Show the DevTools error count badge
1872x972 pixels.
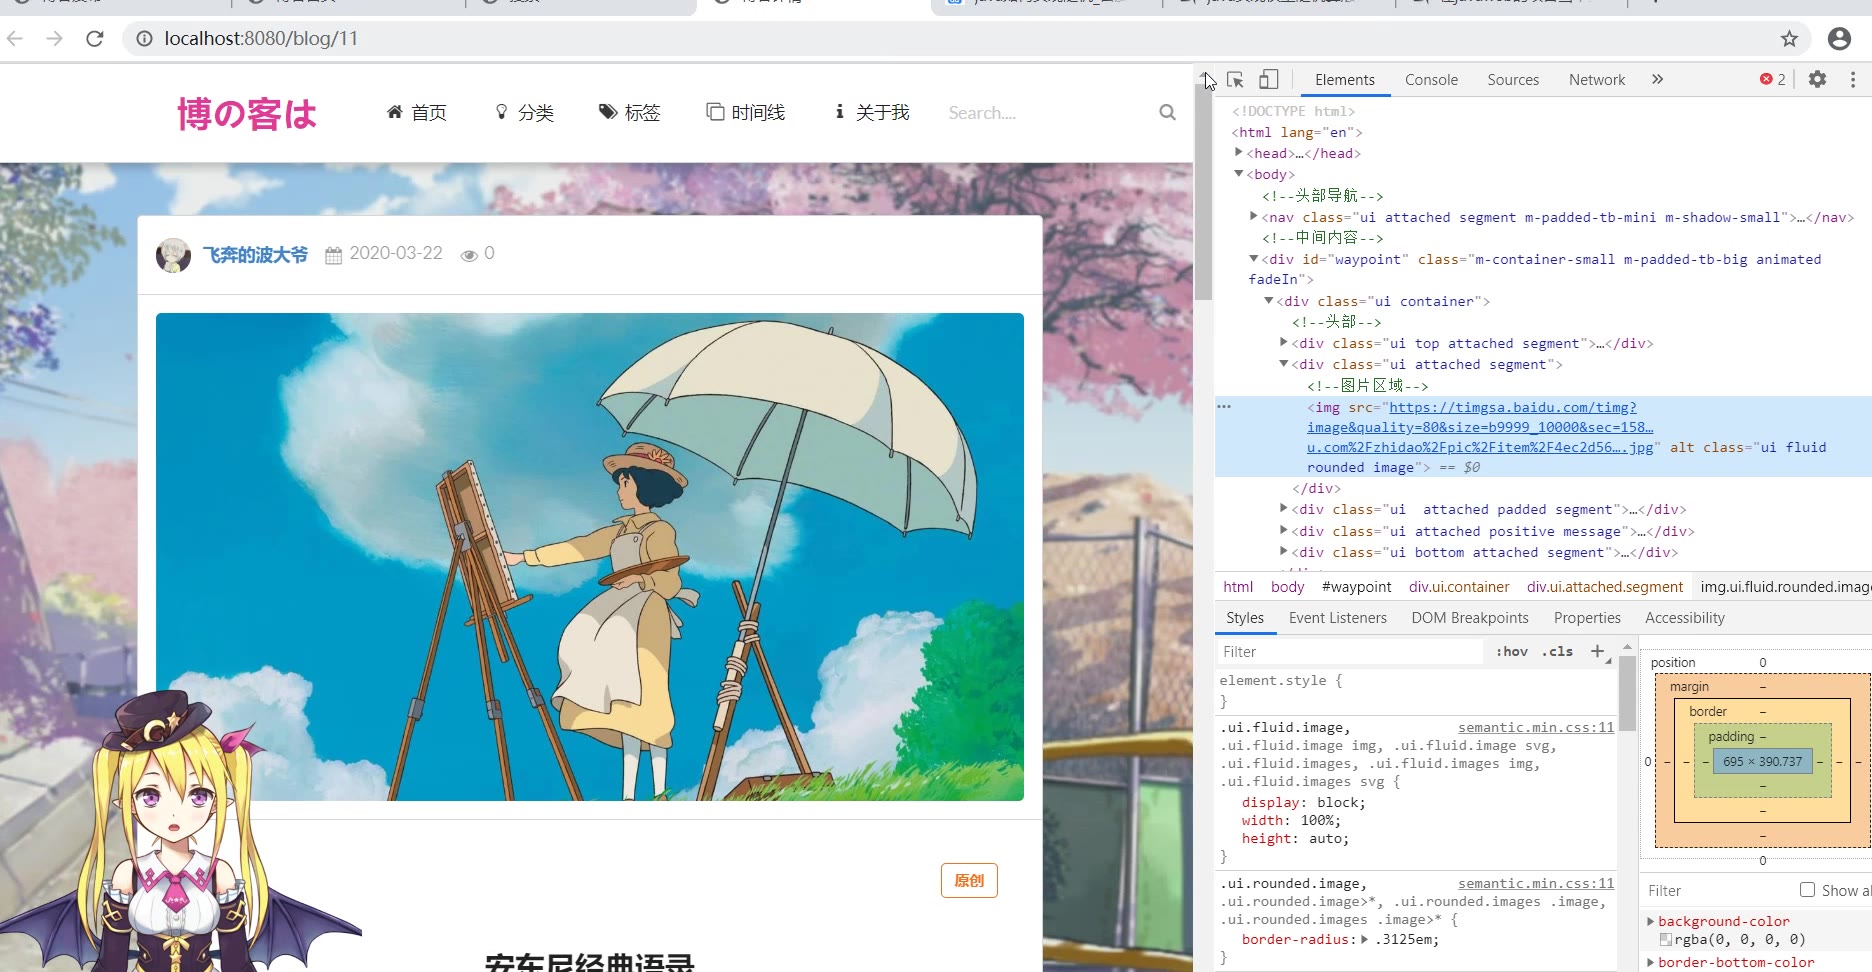[x=1773, y=80]
